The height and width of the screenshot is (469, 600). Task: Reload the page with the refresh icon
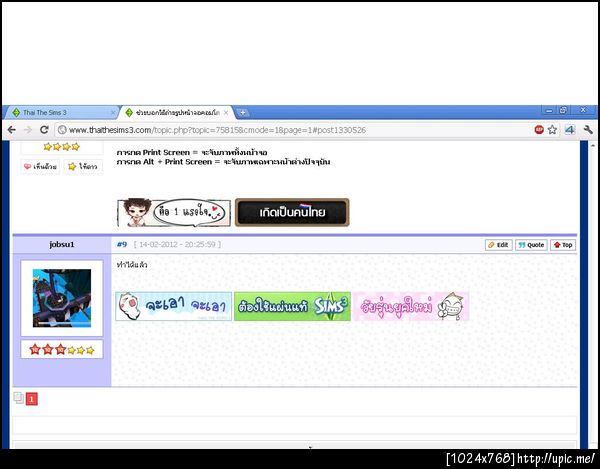click(x=44, y=130)
